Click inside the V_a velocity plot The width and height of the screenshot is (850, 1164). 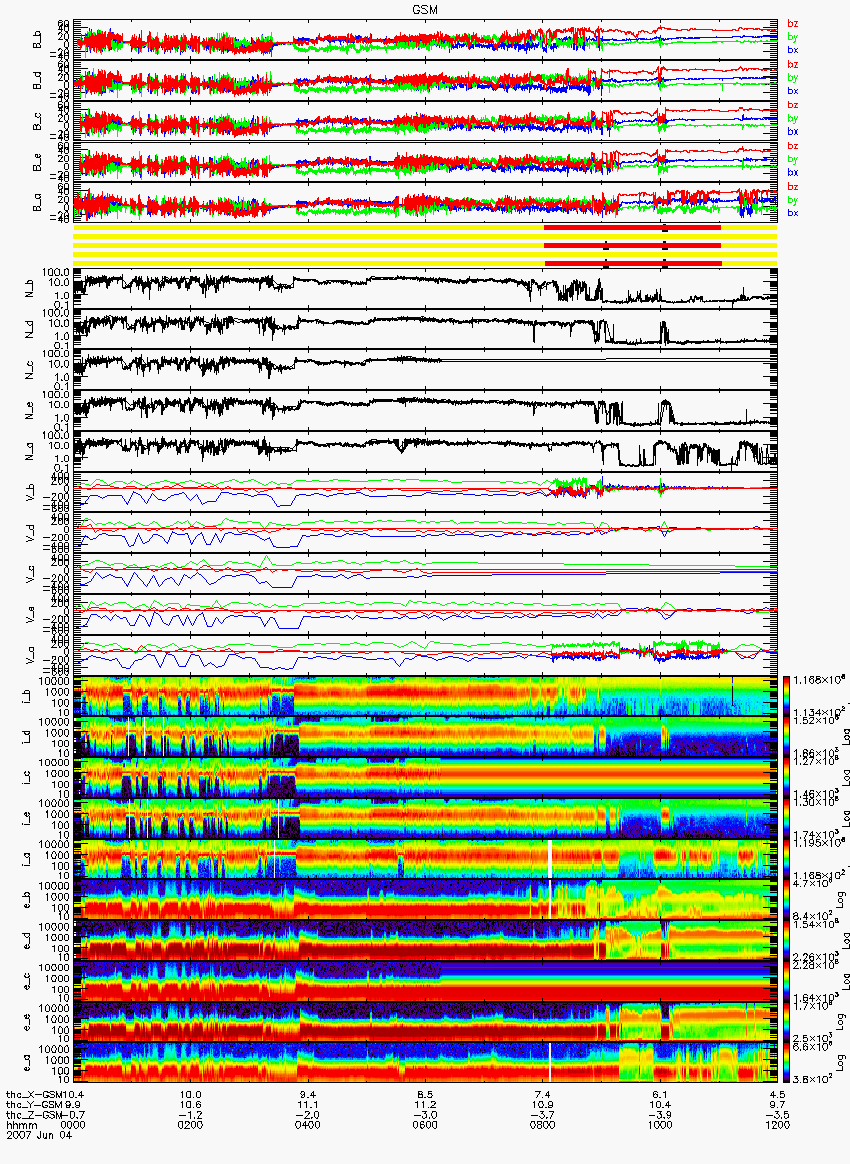click(x=425, y=655)
